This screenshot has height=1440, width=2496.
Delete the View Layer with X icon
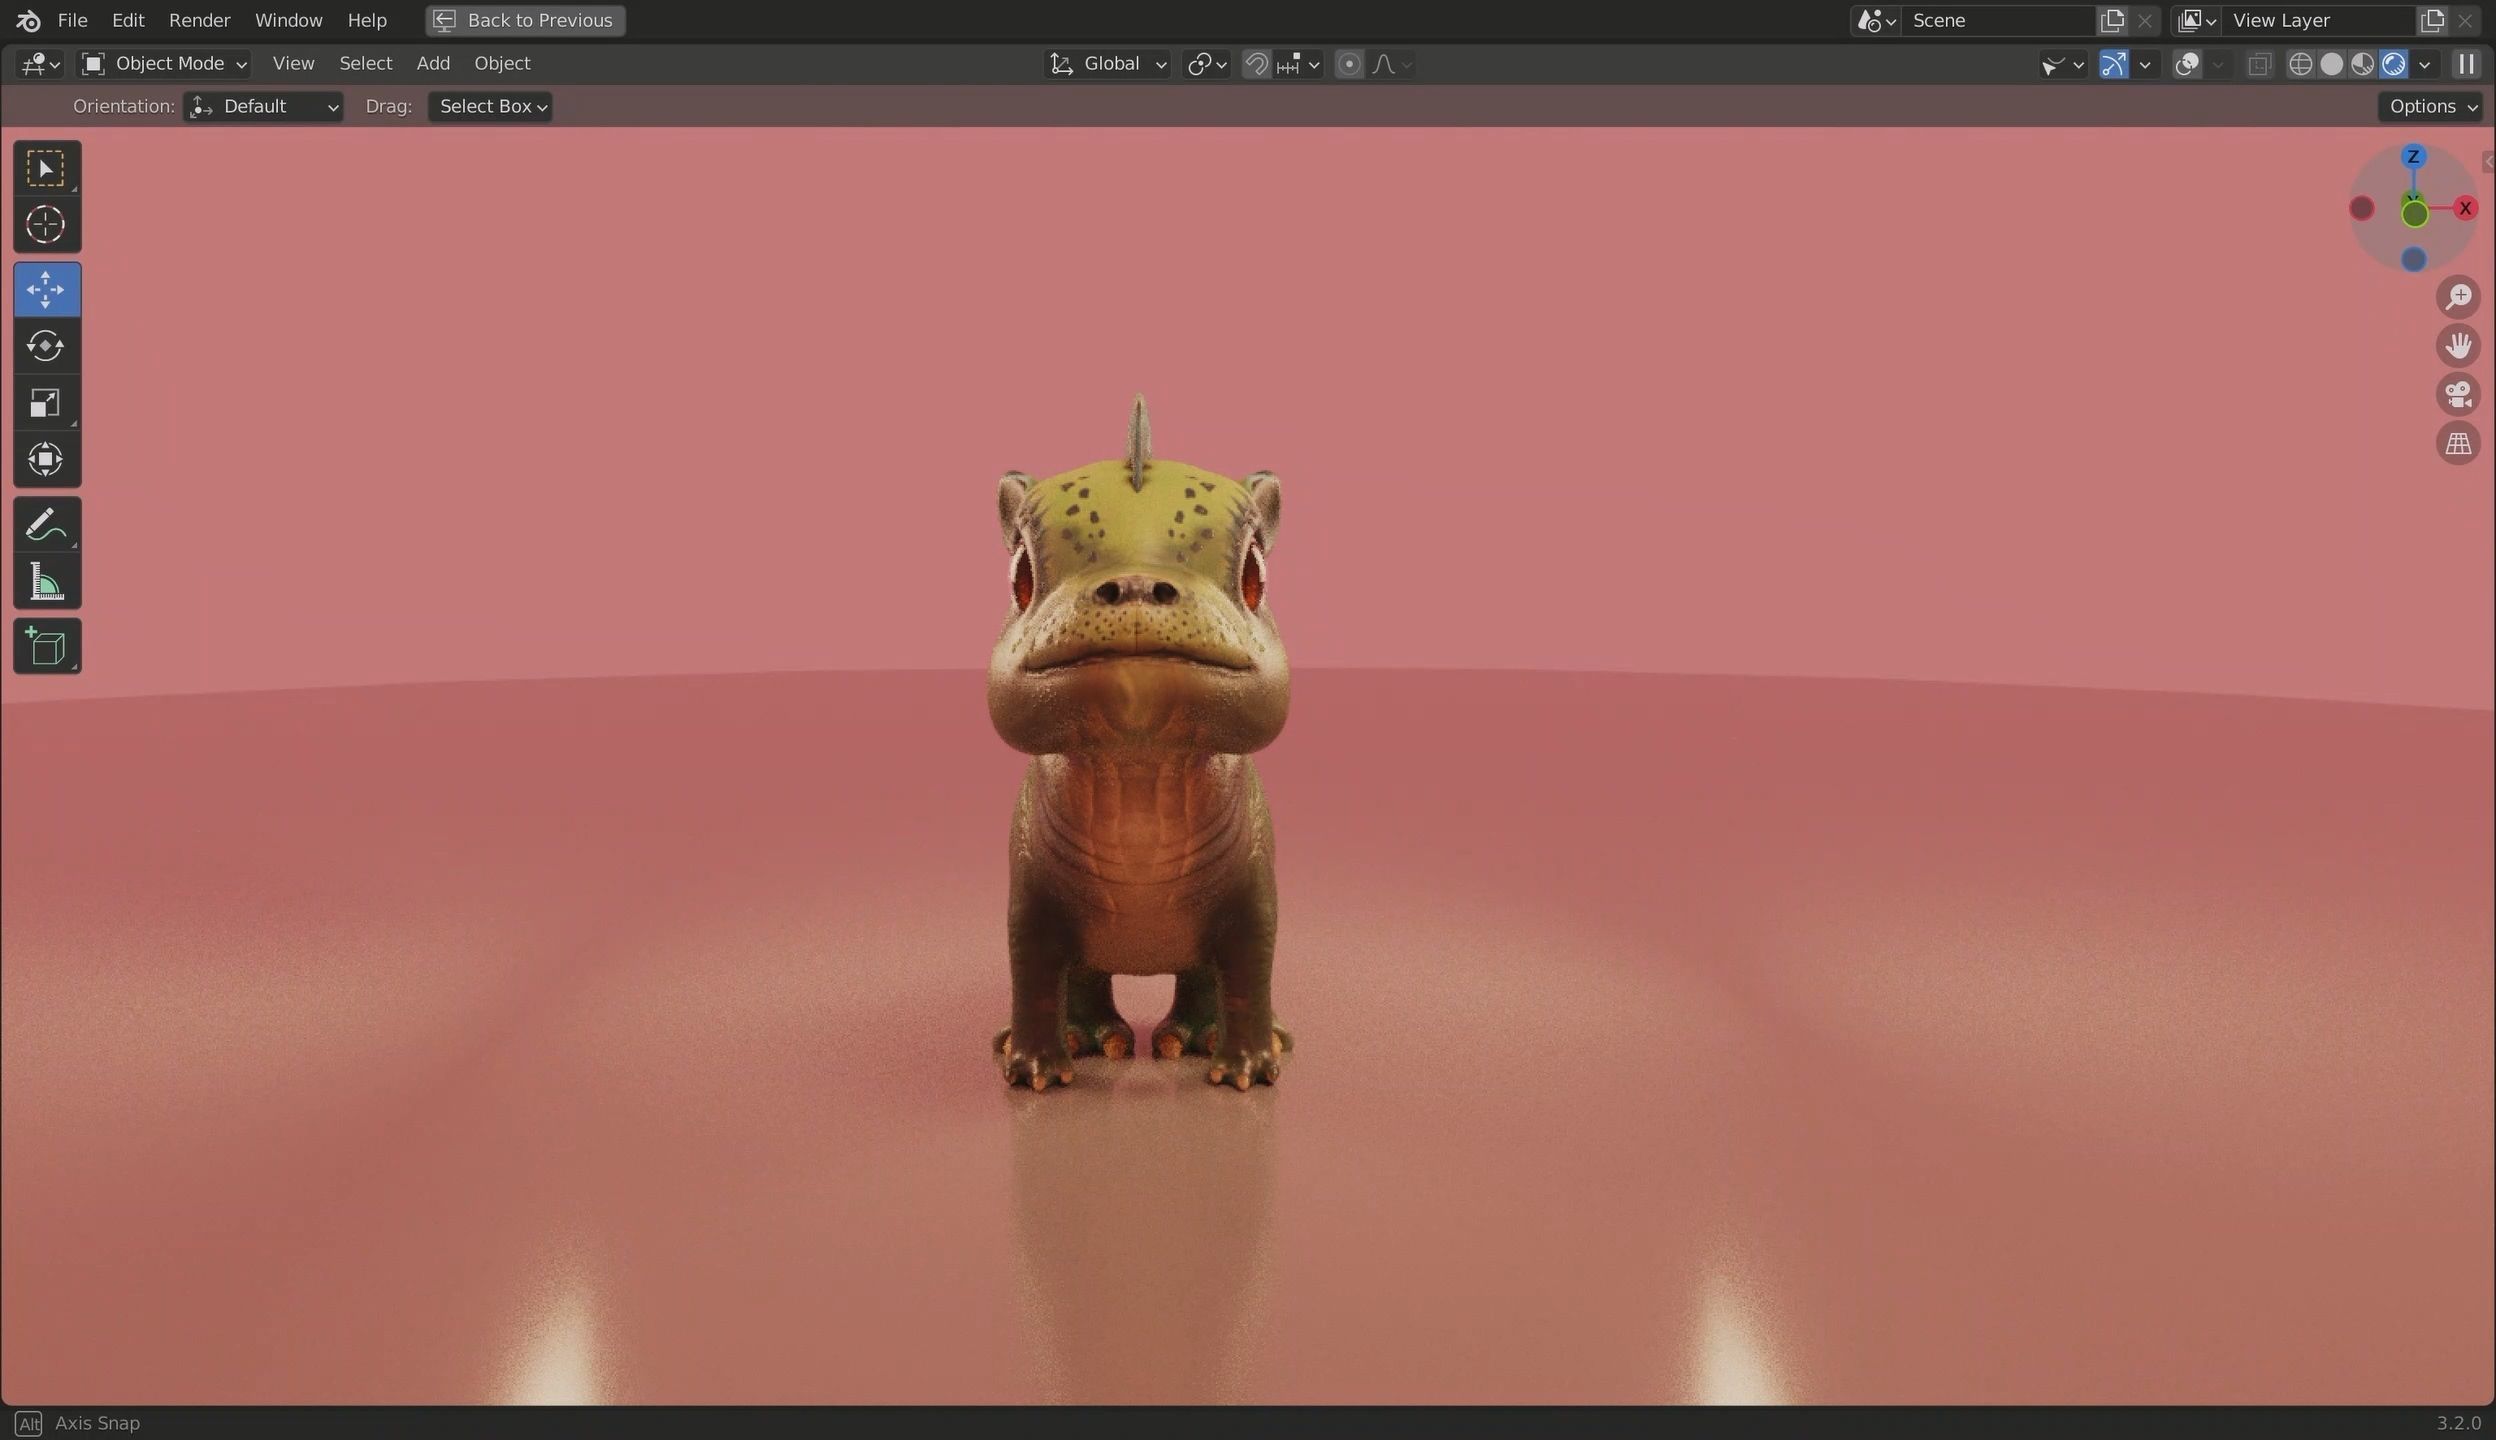click(x=2465, y=20)
